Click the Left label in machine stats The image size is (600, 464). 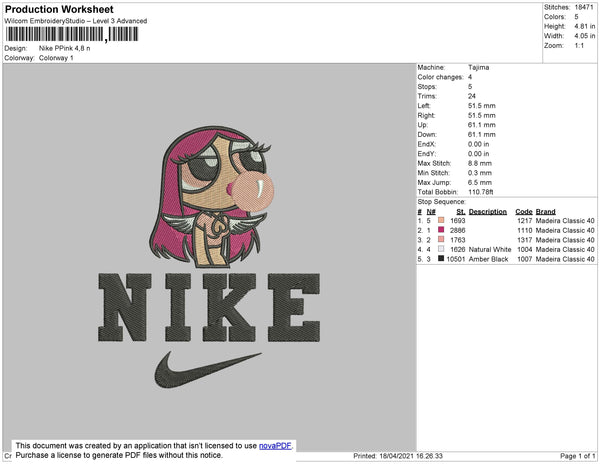[x=424, y=106]
